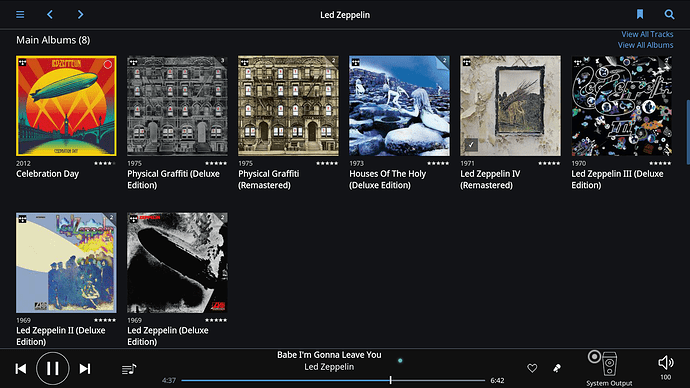Open the play queue icon
This screenshot has width=690, height=388.
129,369
